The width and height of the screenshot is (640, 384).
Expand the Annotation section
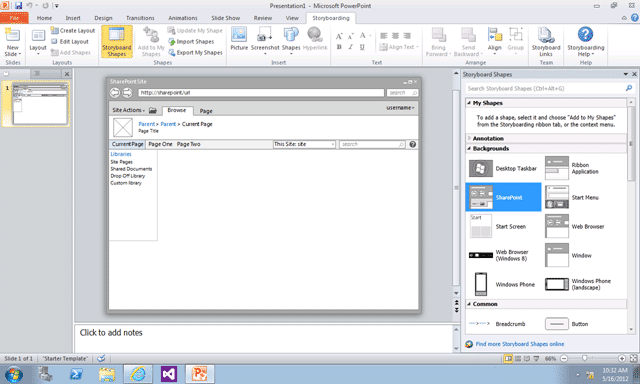[x=469, y=138]
